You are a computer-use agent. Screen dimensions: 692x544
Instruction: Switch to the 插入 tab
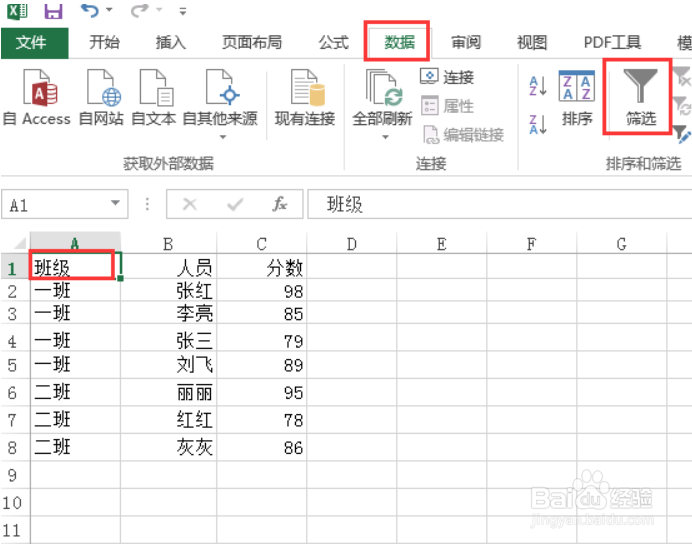pos(170,43)
